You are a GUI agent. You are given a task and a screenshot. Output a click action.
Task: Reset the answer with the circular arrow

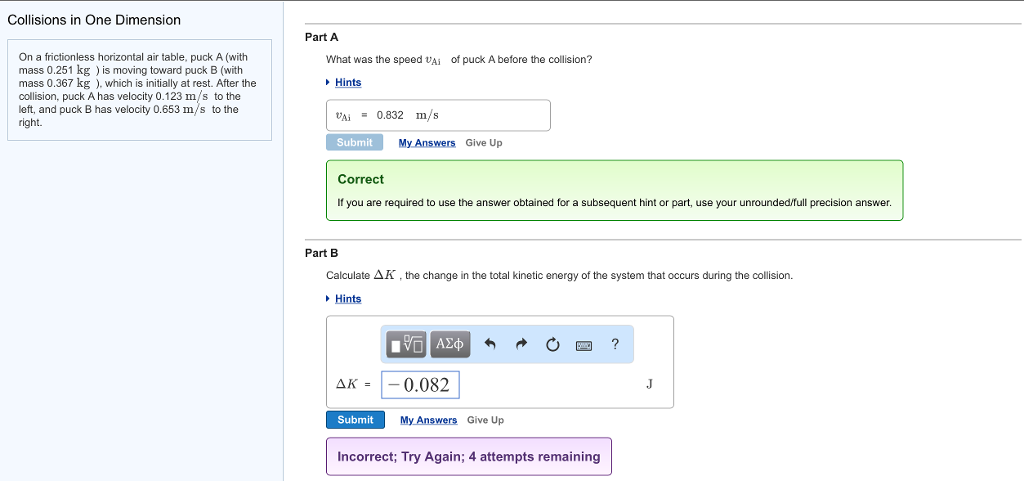click(x=552, y=345)
